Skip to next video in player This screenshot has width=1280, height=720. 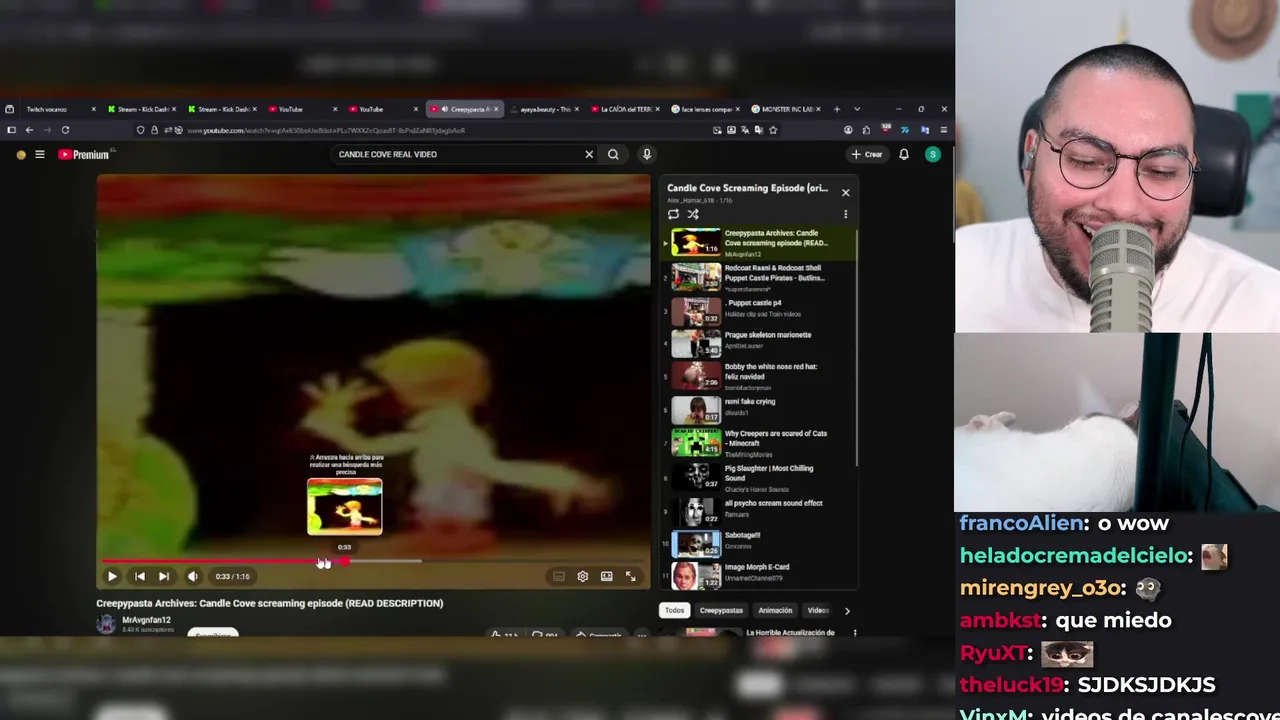(164, 576)
